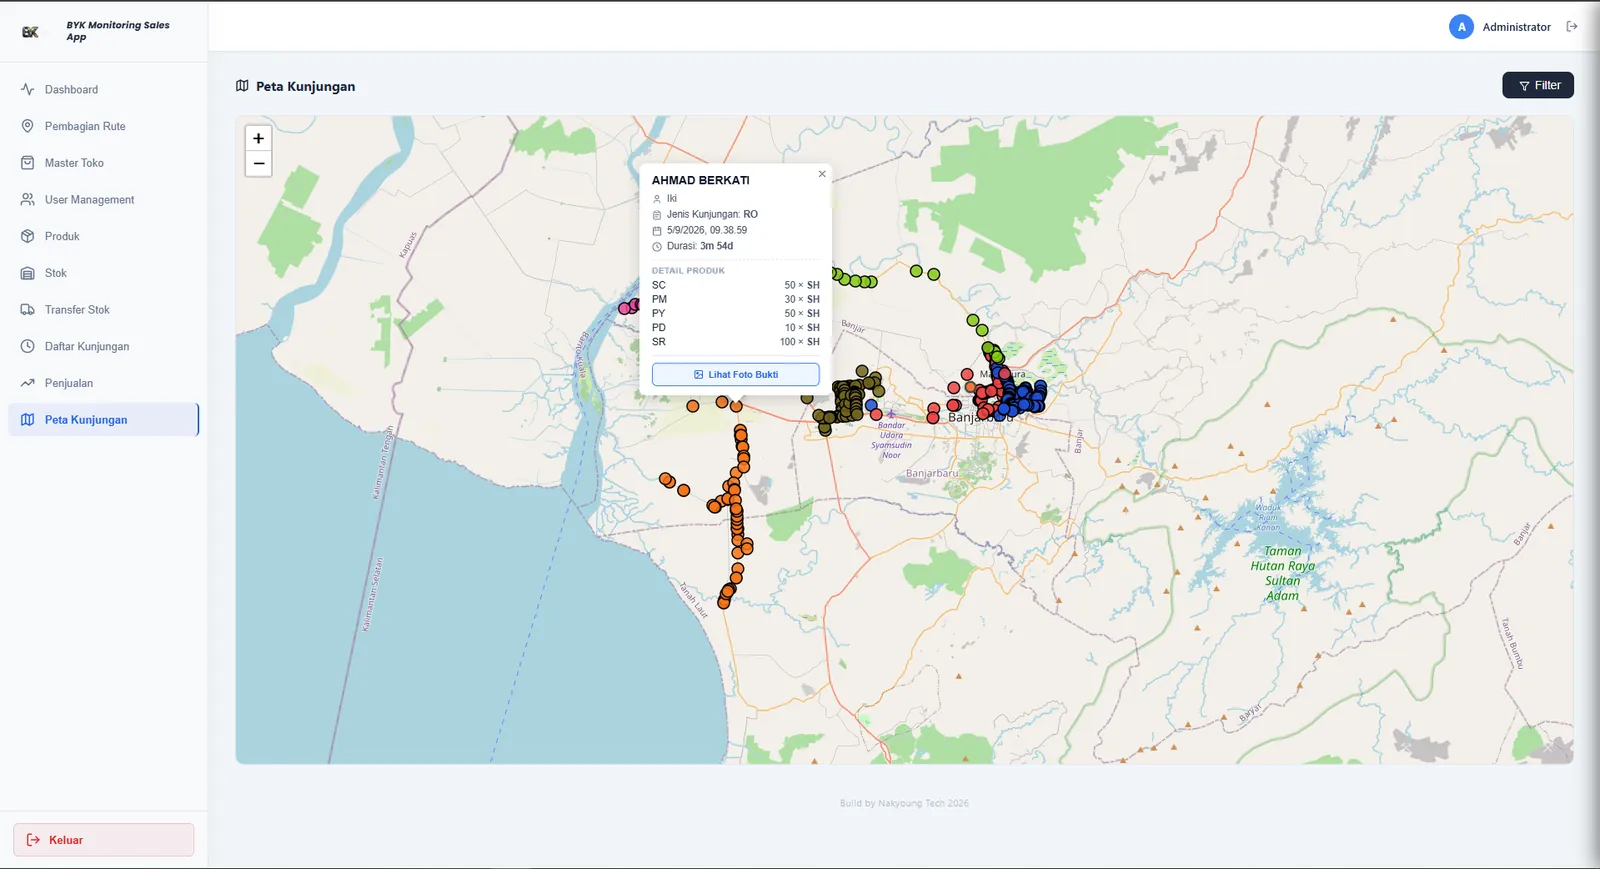Image resolution: width=1600 pixels, height=869 pixels.
Task: Navigate to User Management
Action: pos(104,200)
